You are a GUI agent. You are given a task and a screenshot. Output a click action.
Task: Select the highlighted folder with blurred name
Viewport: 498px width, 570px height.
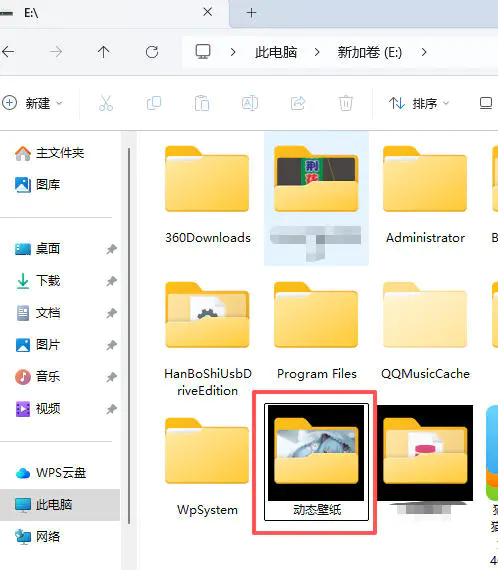coord(316,198)
